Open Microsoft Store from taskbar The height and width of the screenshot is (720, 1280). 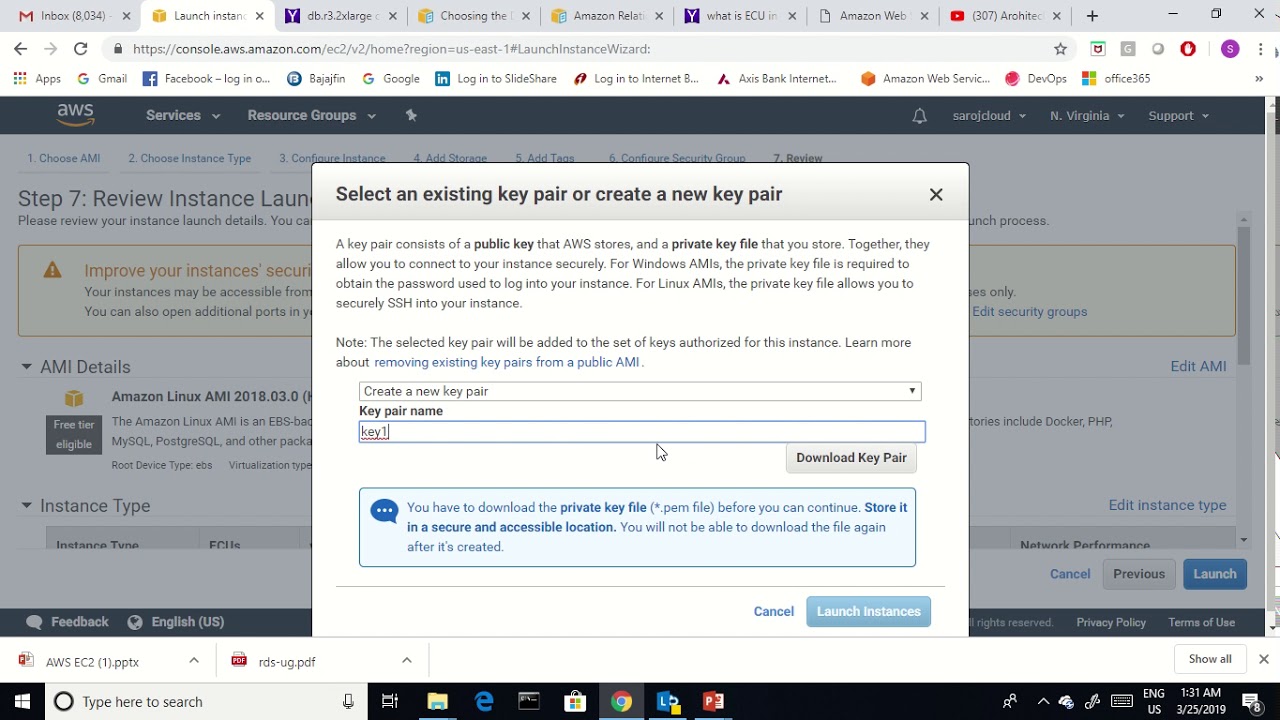575,702
